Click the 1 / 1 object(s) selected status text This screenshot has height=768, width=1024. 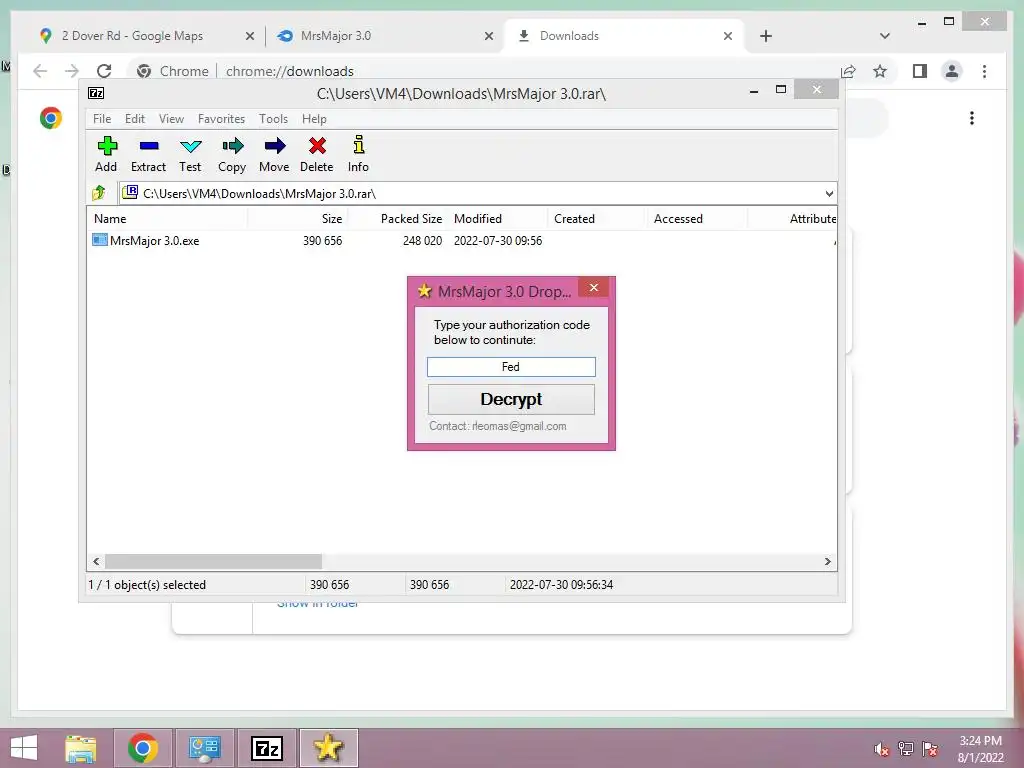[x=147, y=584]
